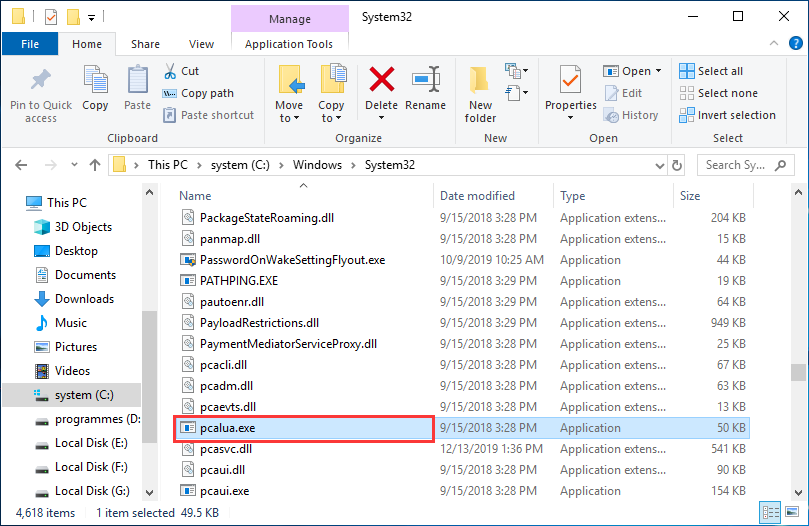Click the Refresh button
The image size is (809, 526).
677,166
